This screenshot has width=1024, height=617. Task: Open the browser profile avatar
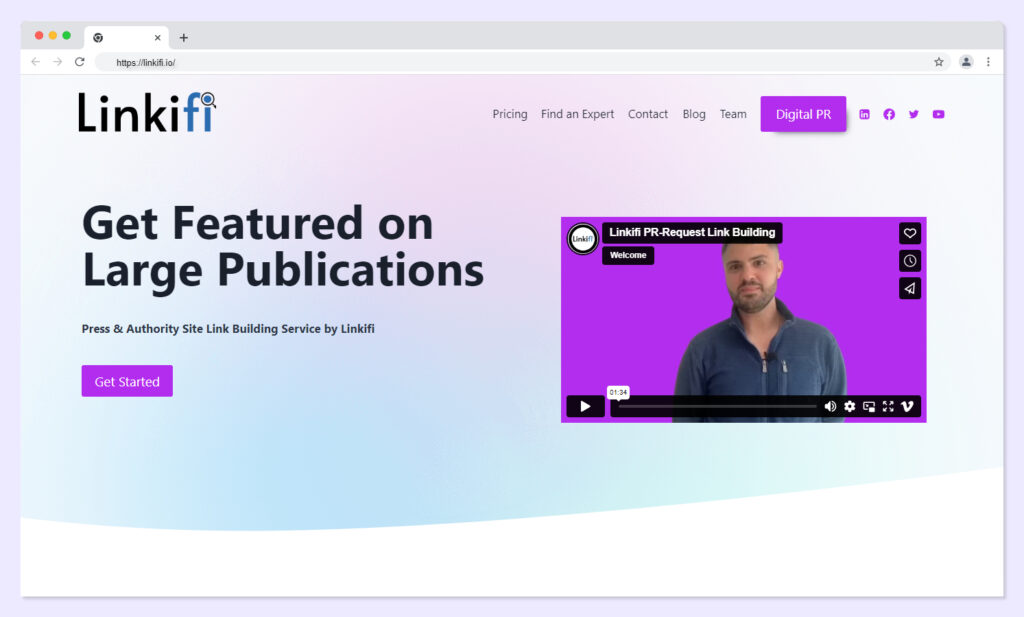coord(966,61)
